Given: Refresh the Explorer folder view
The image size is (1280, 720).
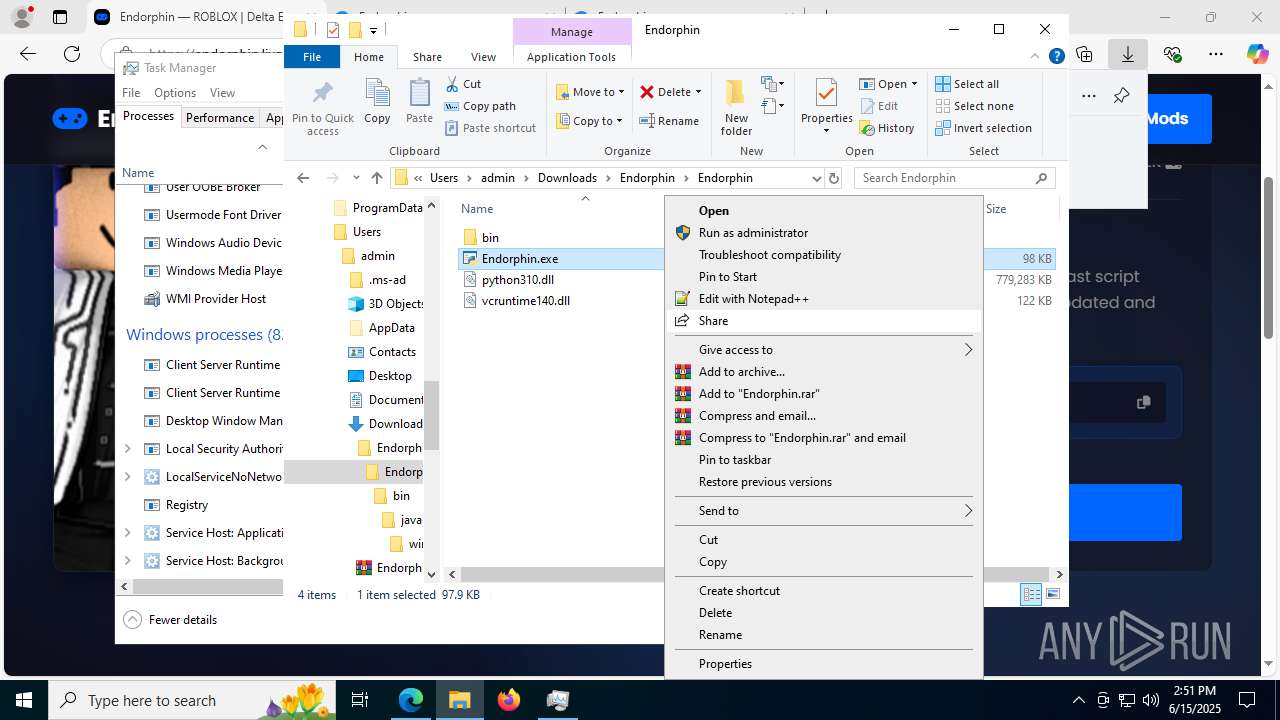Looking at the screenshot, I should click(x=835, y=178).
